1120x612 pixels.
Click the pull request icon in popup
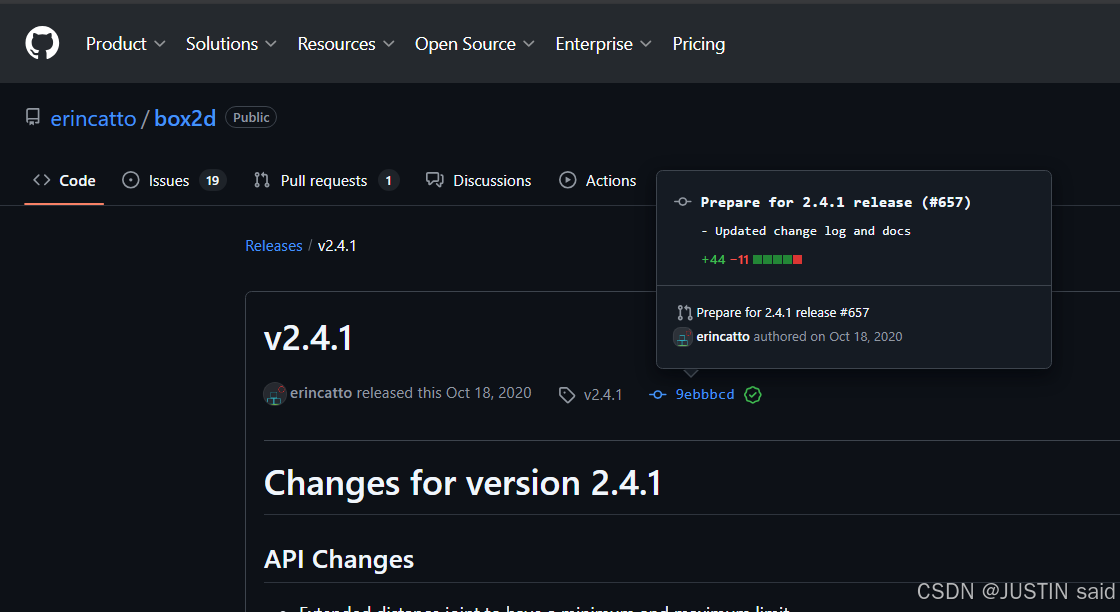click(x=684, y=313)
